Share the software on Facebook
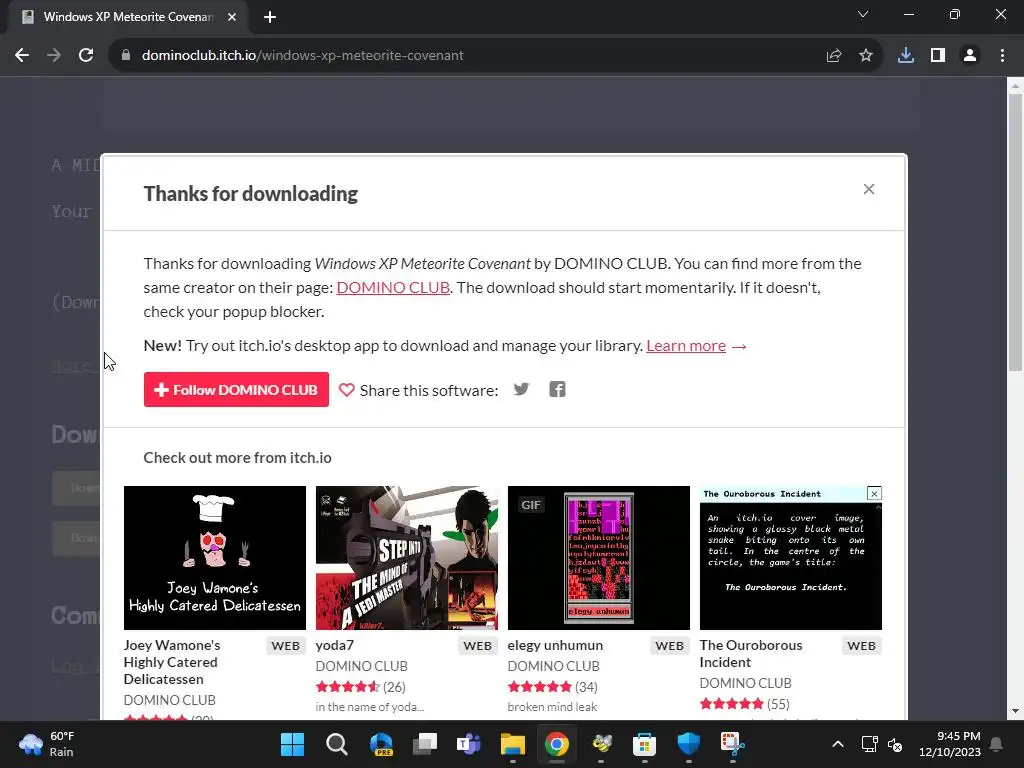Screen dimensions: 1024x768 point(557,389)
